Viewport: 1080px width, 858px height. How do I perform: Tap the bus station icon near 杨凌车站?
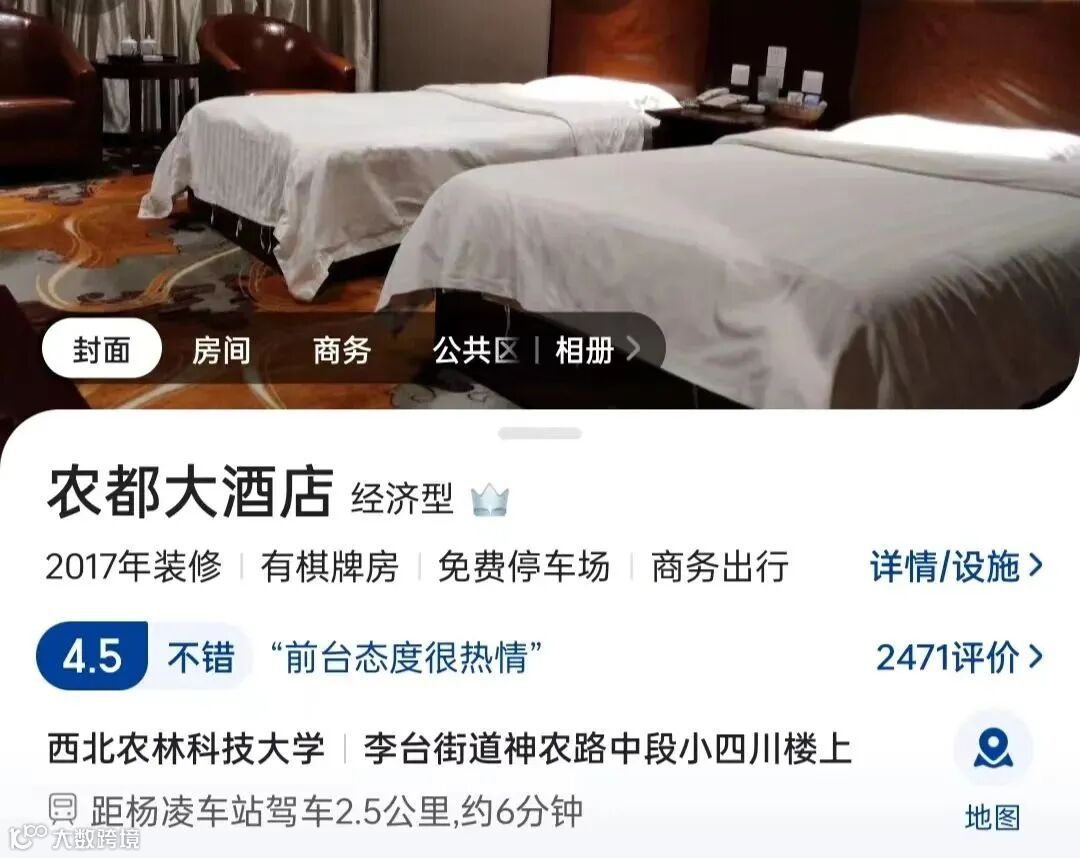click(x=63, y=808)
